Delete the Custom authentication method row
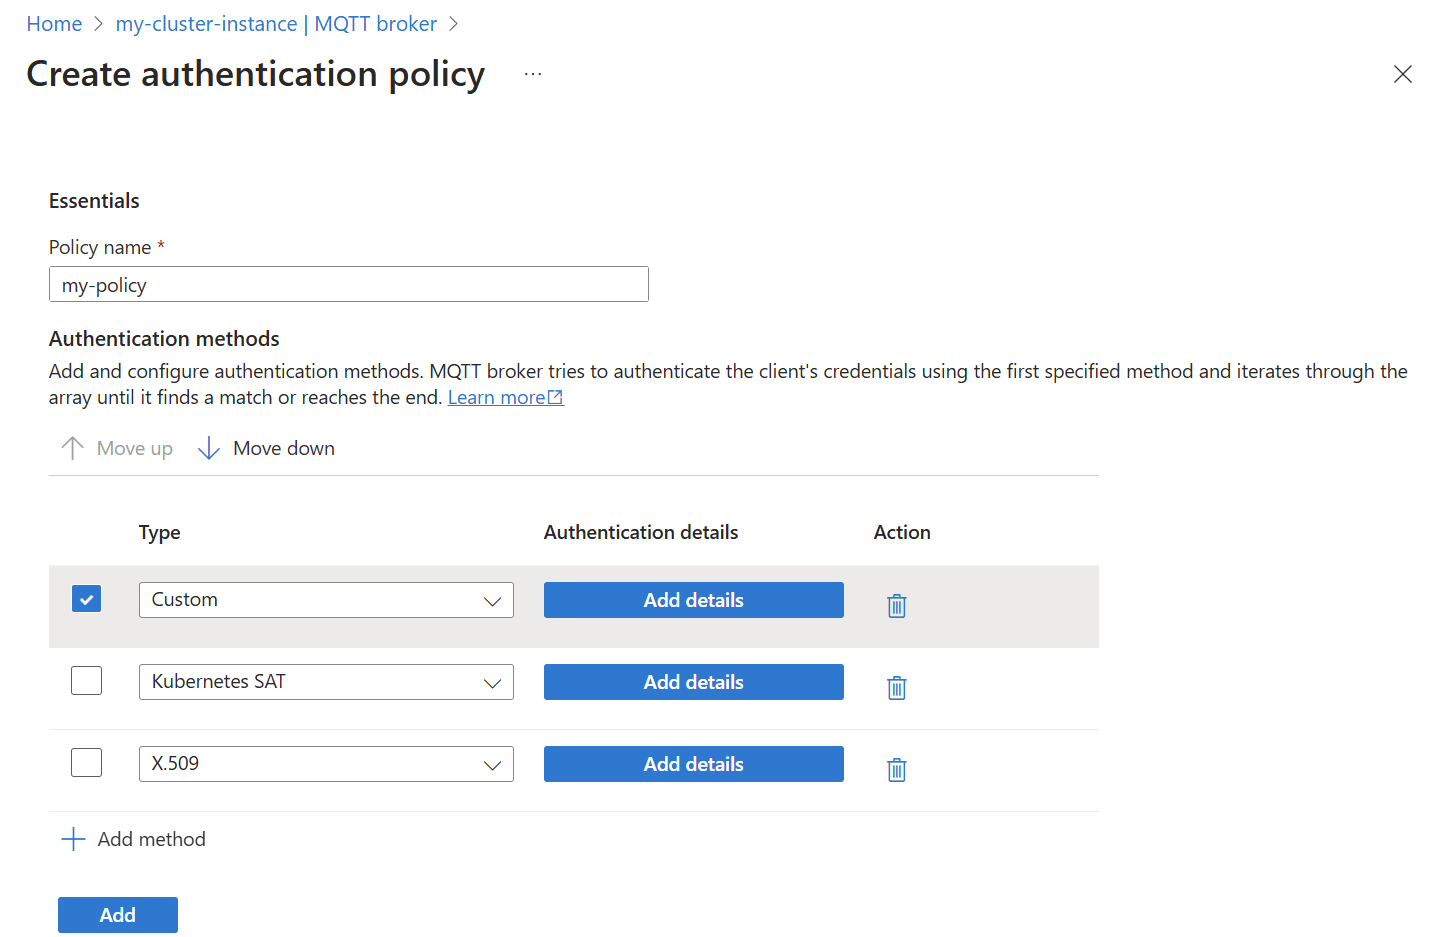The image size is (1432, 937). 896,605
